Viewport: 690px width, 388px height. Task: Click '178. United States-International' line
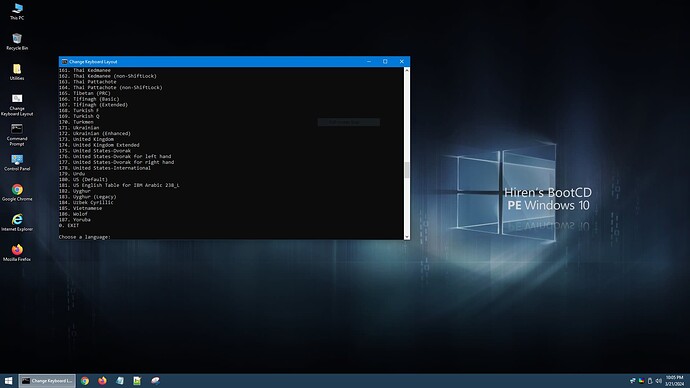tap(105, 168)
